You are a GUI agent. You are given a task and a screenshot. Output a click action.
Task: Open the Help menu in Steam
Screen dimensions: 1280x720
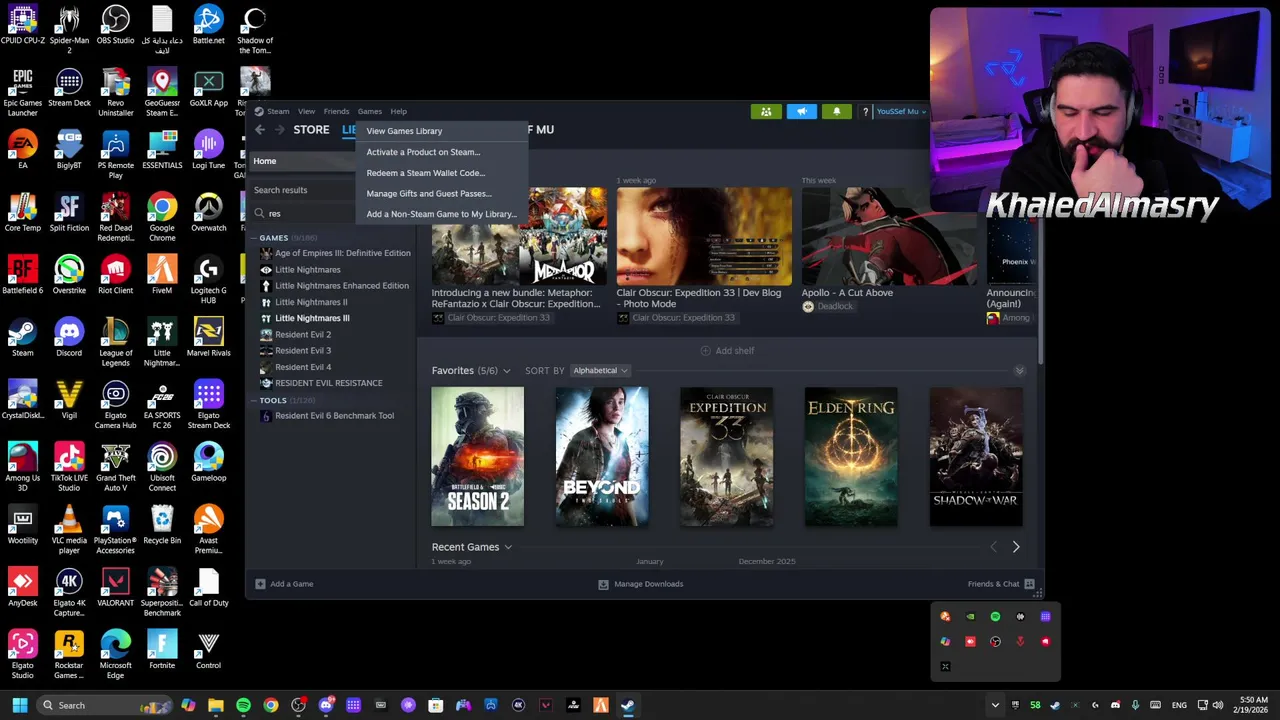point(398,111)
